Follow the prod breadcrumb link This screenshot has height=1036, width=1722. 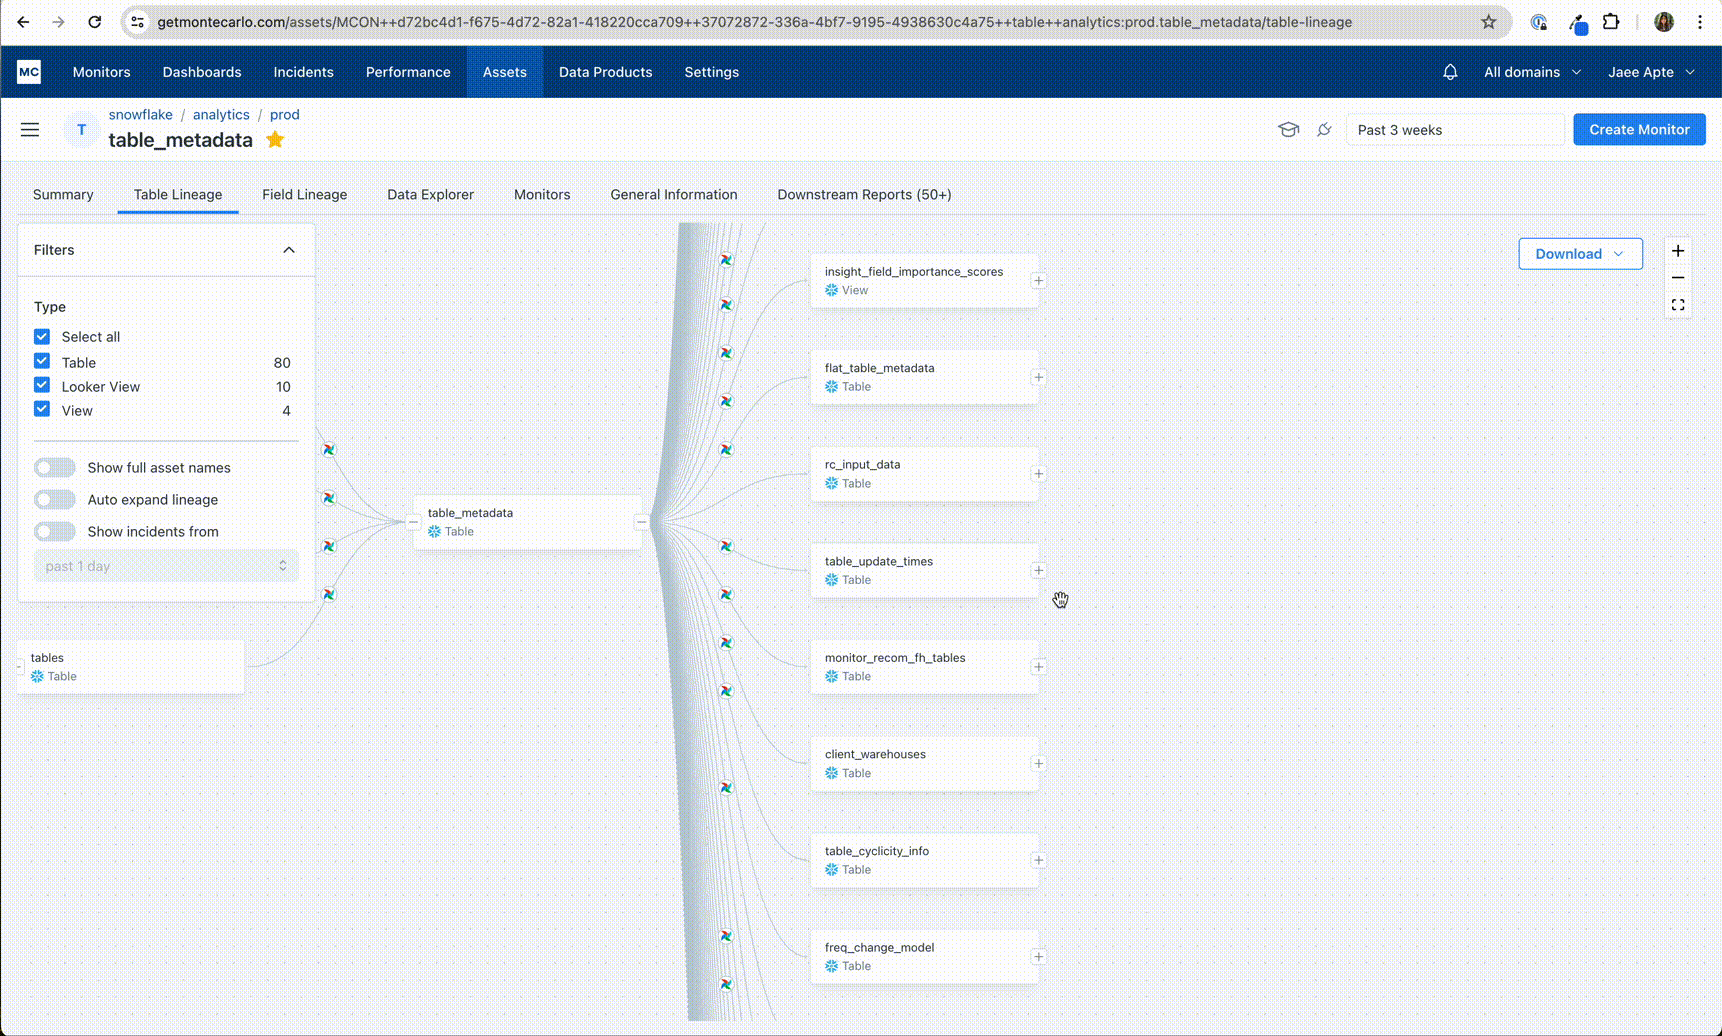point(285,115)
